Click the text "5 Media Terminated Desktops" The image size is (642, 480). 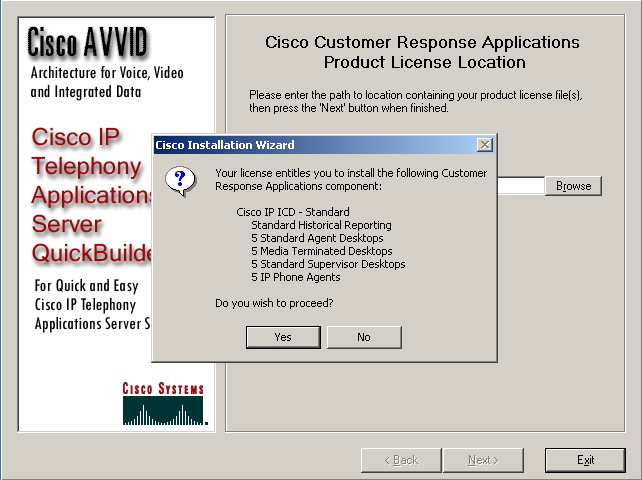[322, 251]
